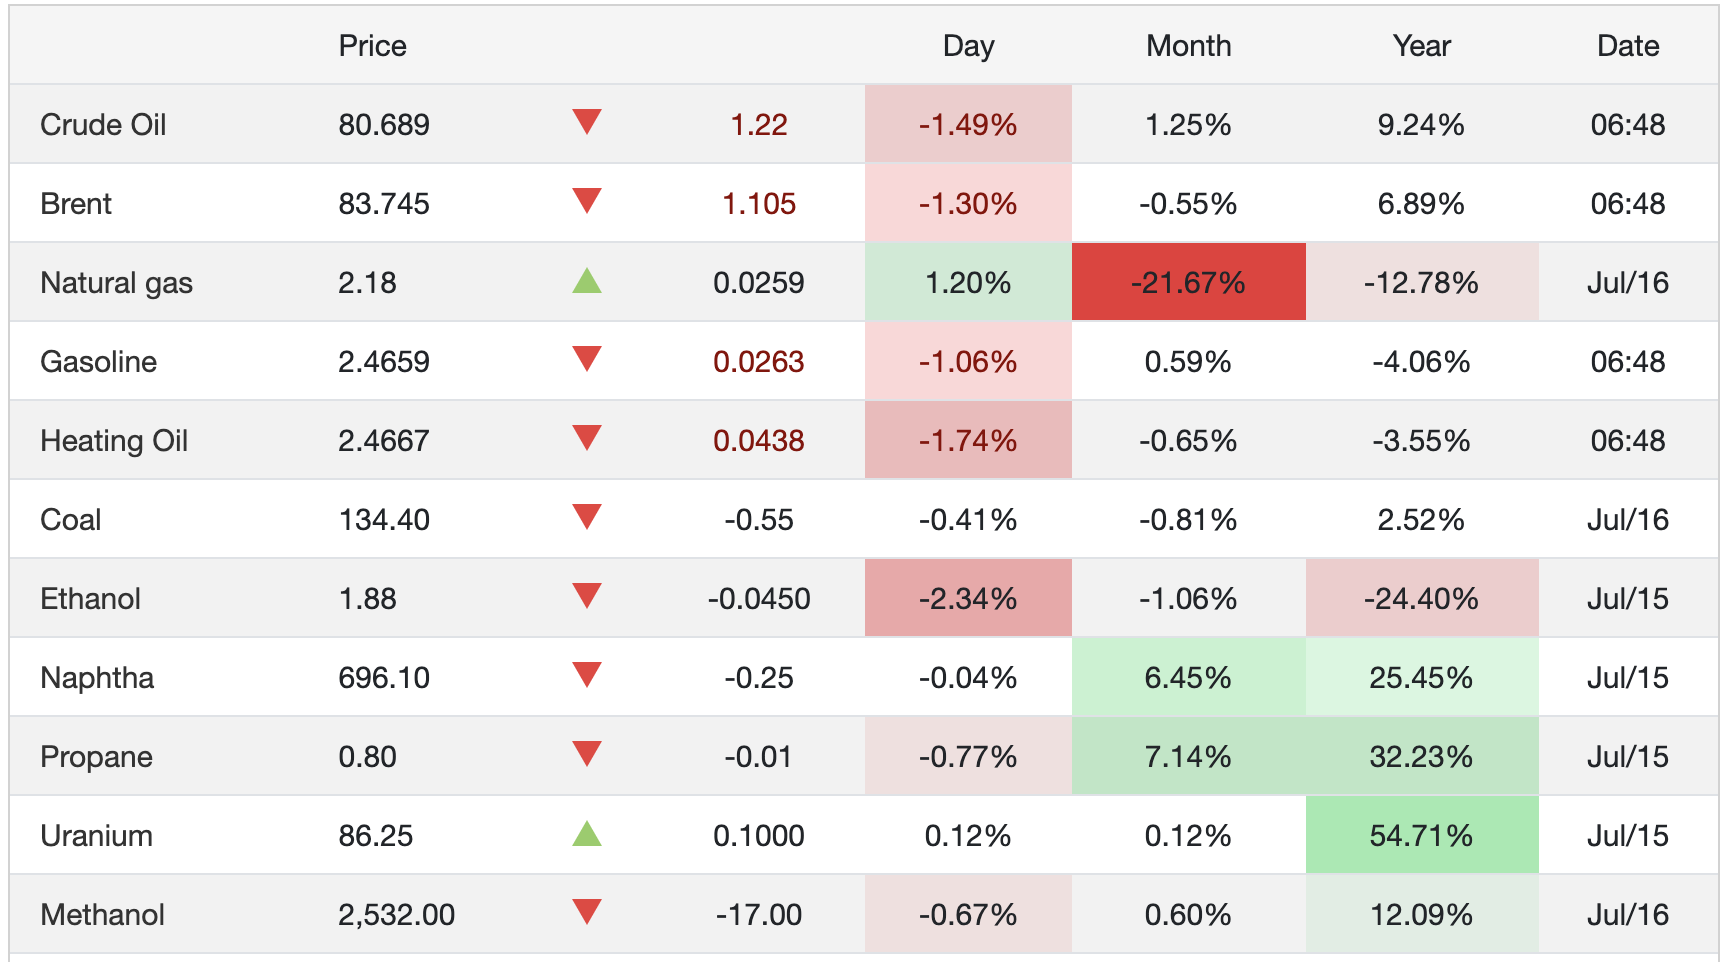Viewport: 1730px width, 962px height.
Task: Select the Crude Oil price 80.689
Action: coord(384,125)
